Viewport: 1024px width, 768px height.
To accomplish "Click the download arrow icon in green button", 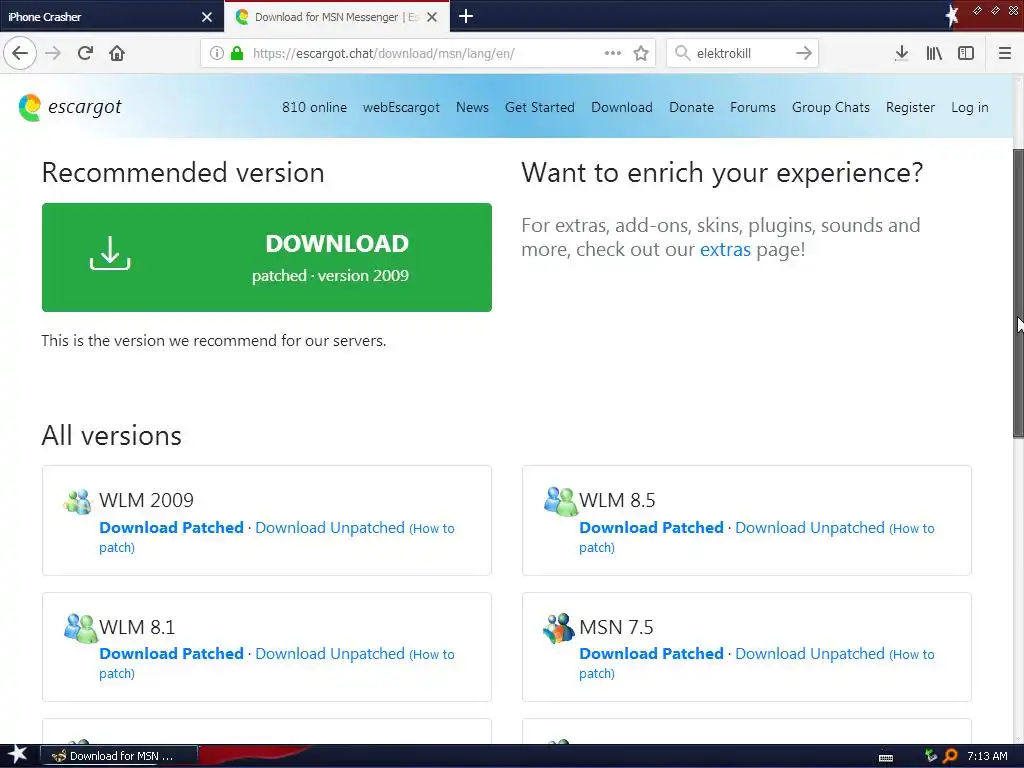I will click(x=110, y=253).
